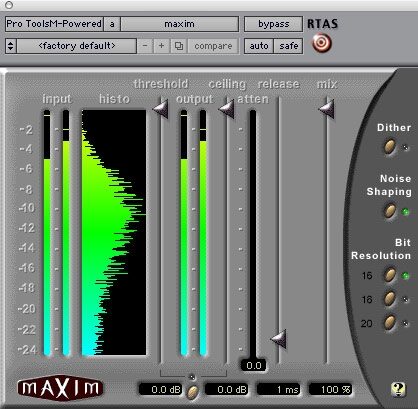The height and width of the screenshot is (409, 418).
Task: Select 20-bit resolution button
Action: click(390, 323)
